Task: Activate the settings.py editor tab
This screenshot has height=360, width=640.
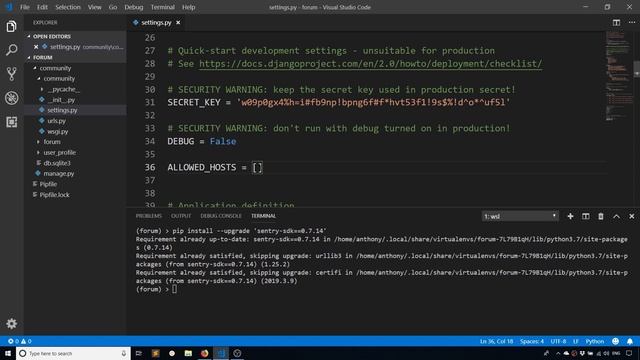Action: pos(156,22)
